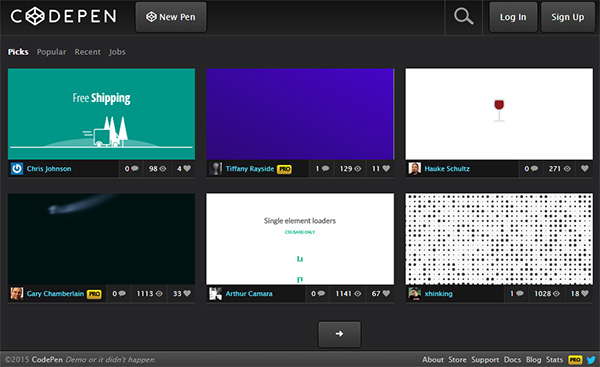The width and height of the screenshot is (600, 367).
Task: Click Gary Chamberlain pen's 1113 views icon
Action: coord(159,294)
